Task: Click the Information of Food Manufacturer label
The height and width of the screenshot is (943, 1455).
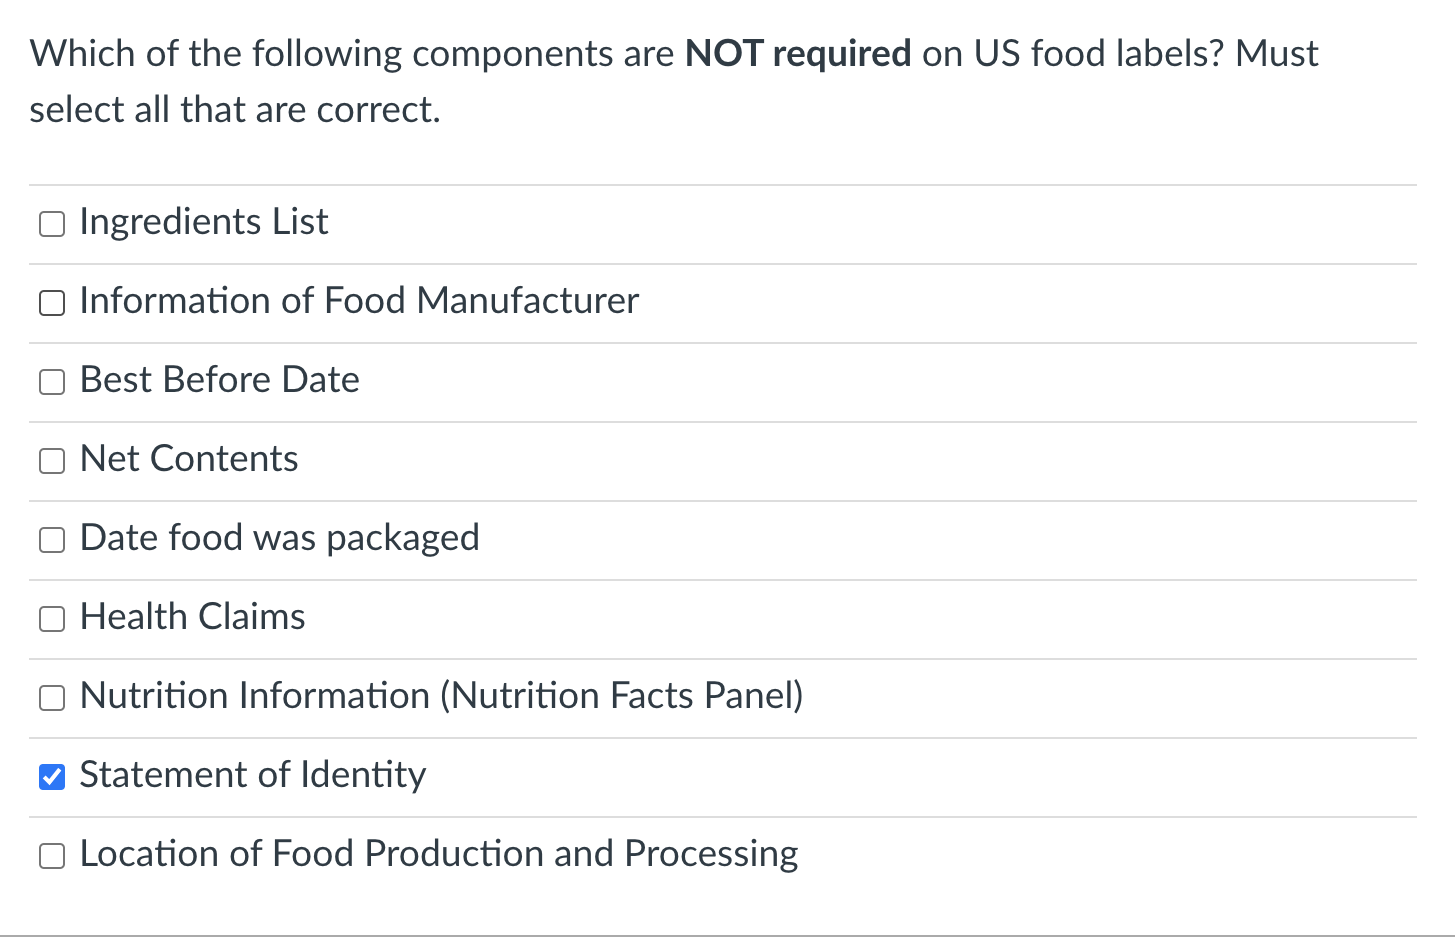Action: tap(359, 301)
